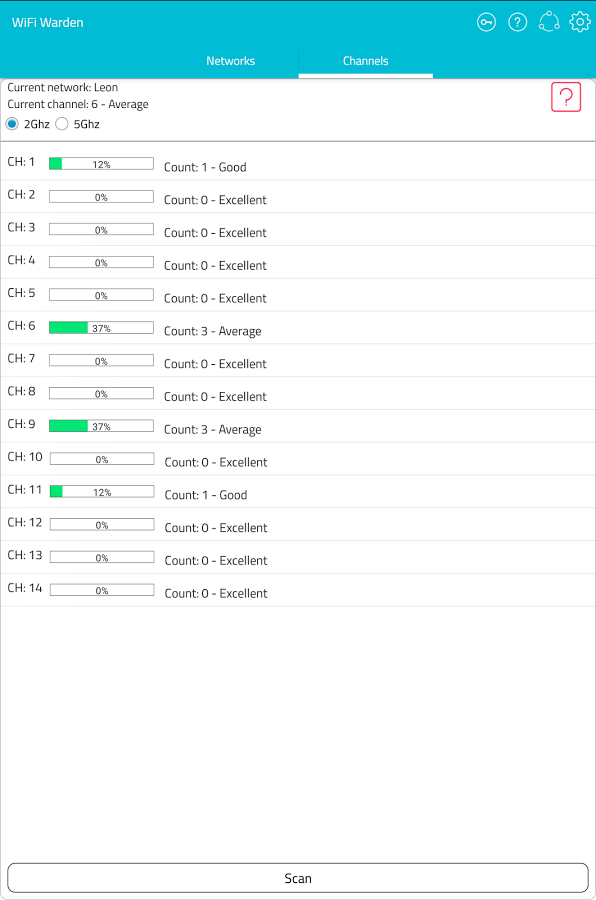This screenshot has height=900, width=596.
Task: Select the CH: 11 Count 1 Good row
Action: (298, 491)
